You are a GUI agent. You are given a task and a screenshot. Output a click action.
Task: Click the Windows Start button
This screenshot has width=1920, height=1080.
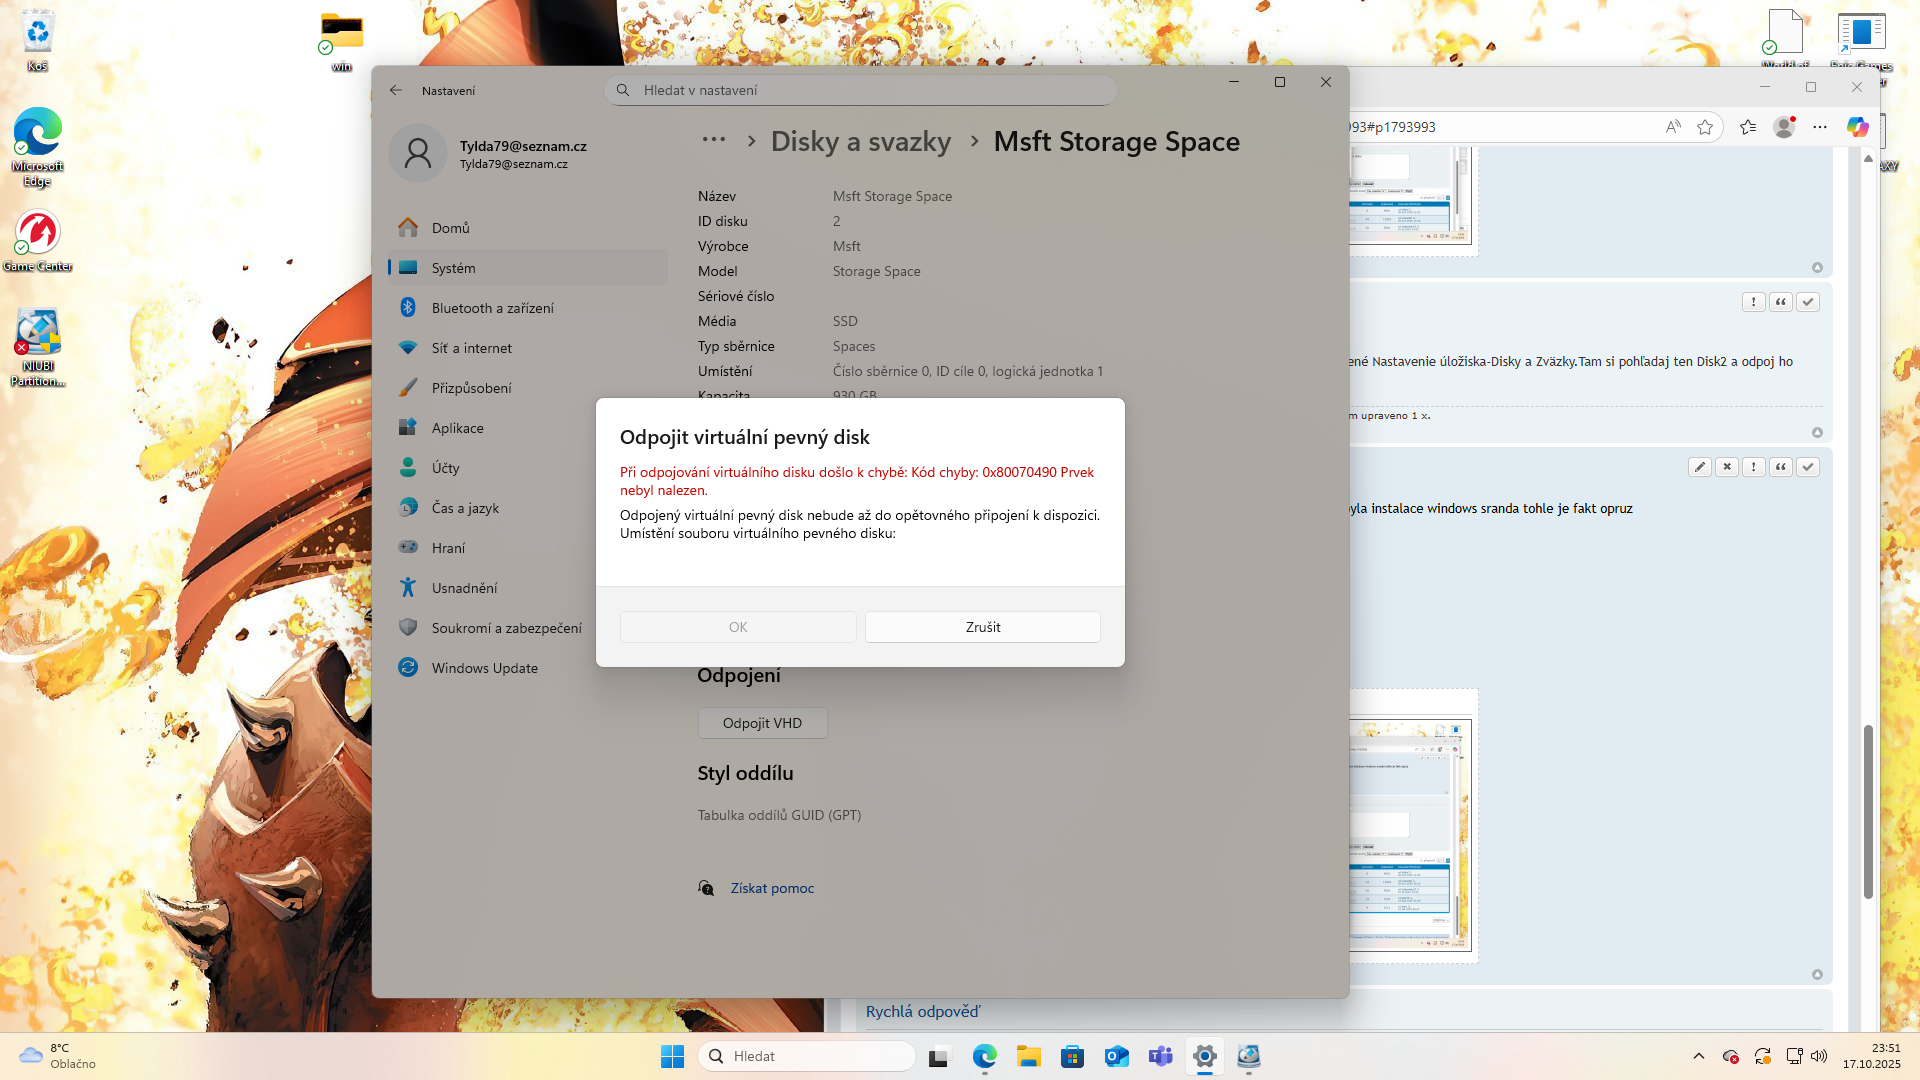tap(672, 1056)
